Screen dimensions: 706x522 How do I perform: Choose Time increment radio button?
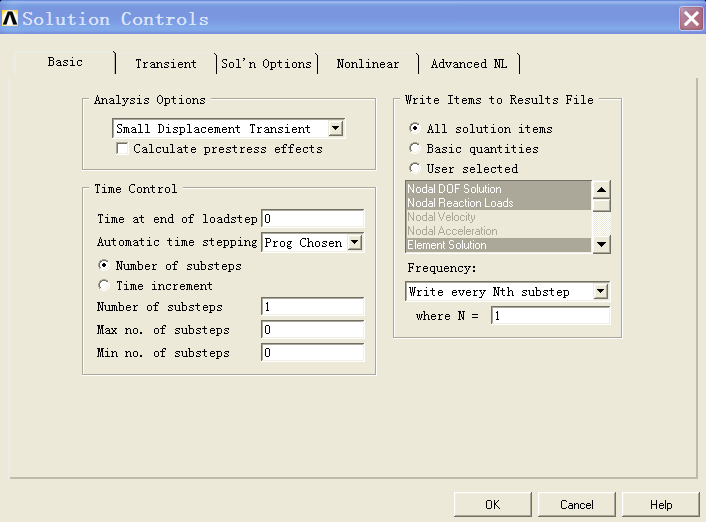pyautogui.click(x=104, y=286)
